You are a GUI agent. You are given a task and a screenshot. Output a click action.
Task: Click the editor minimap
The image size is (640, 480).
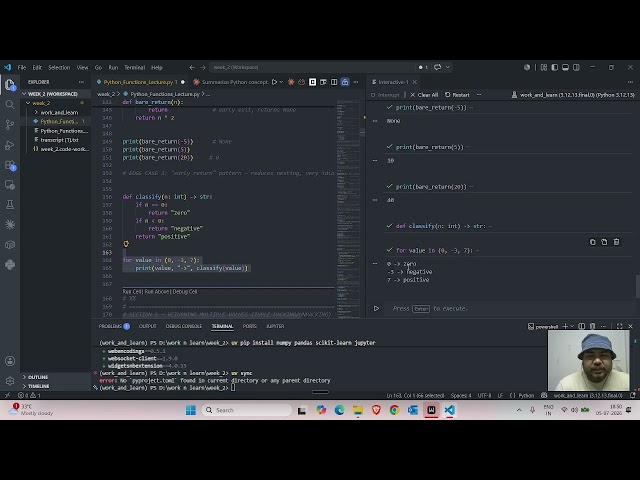[348, 208]
